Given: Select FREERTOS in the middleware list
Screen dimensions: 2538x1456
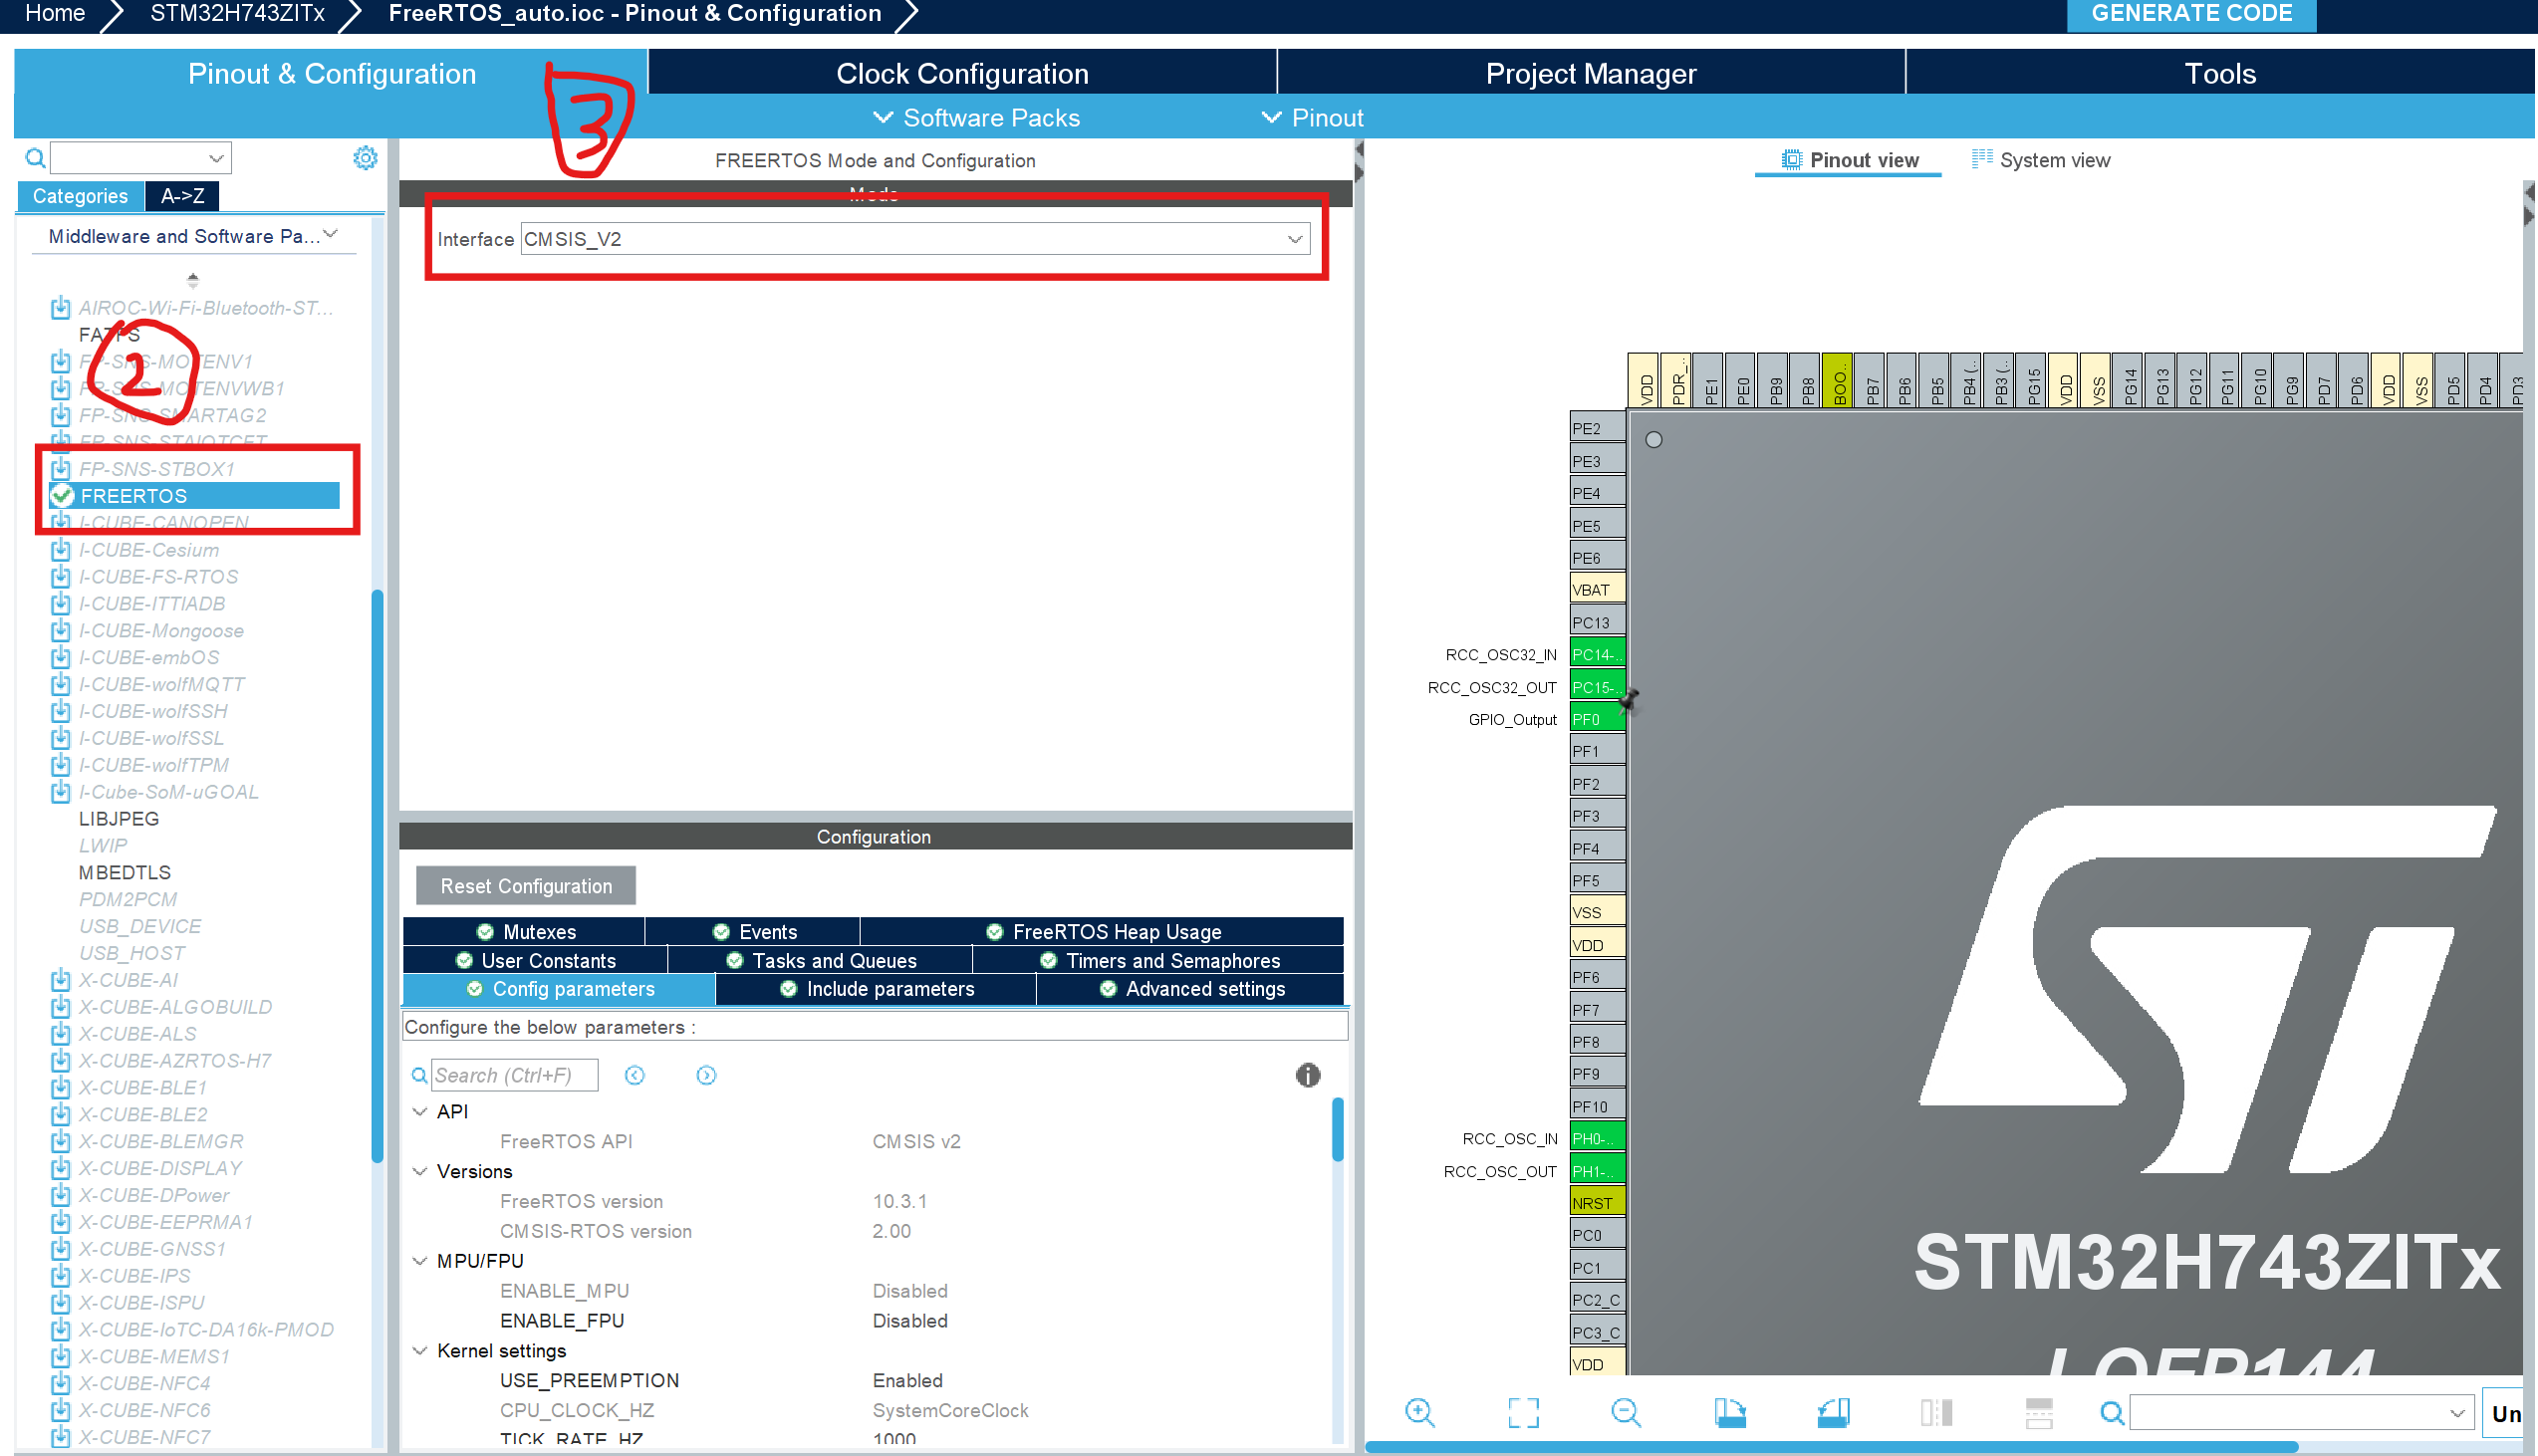Looking at the screenshot, I should (133, 495).
